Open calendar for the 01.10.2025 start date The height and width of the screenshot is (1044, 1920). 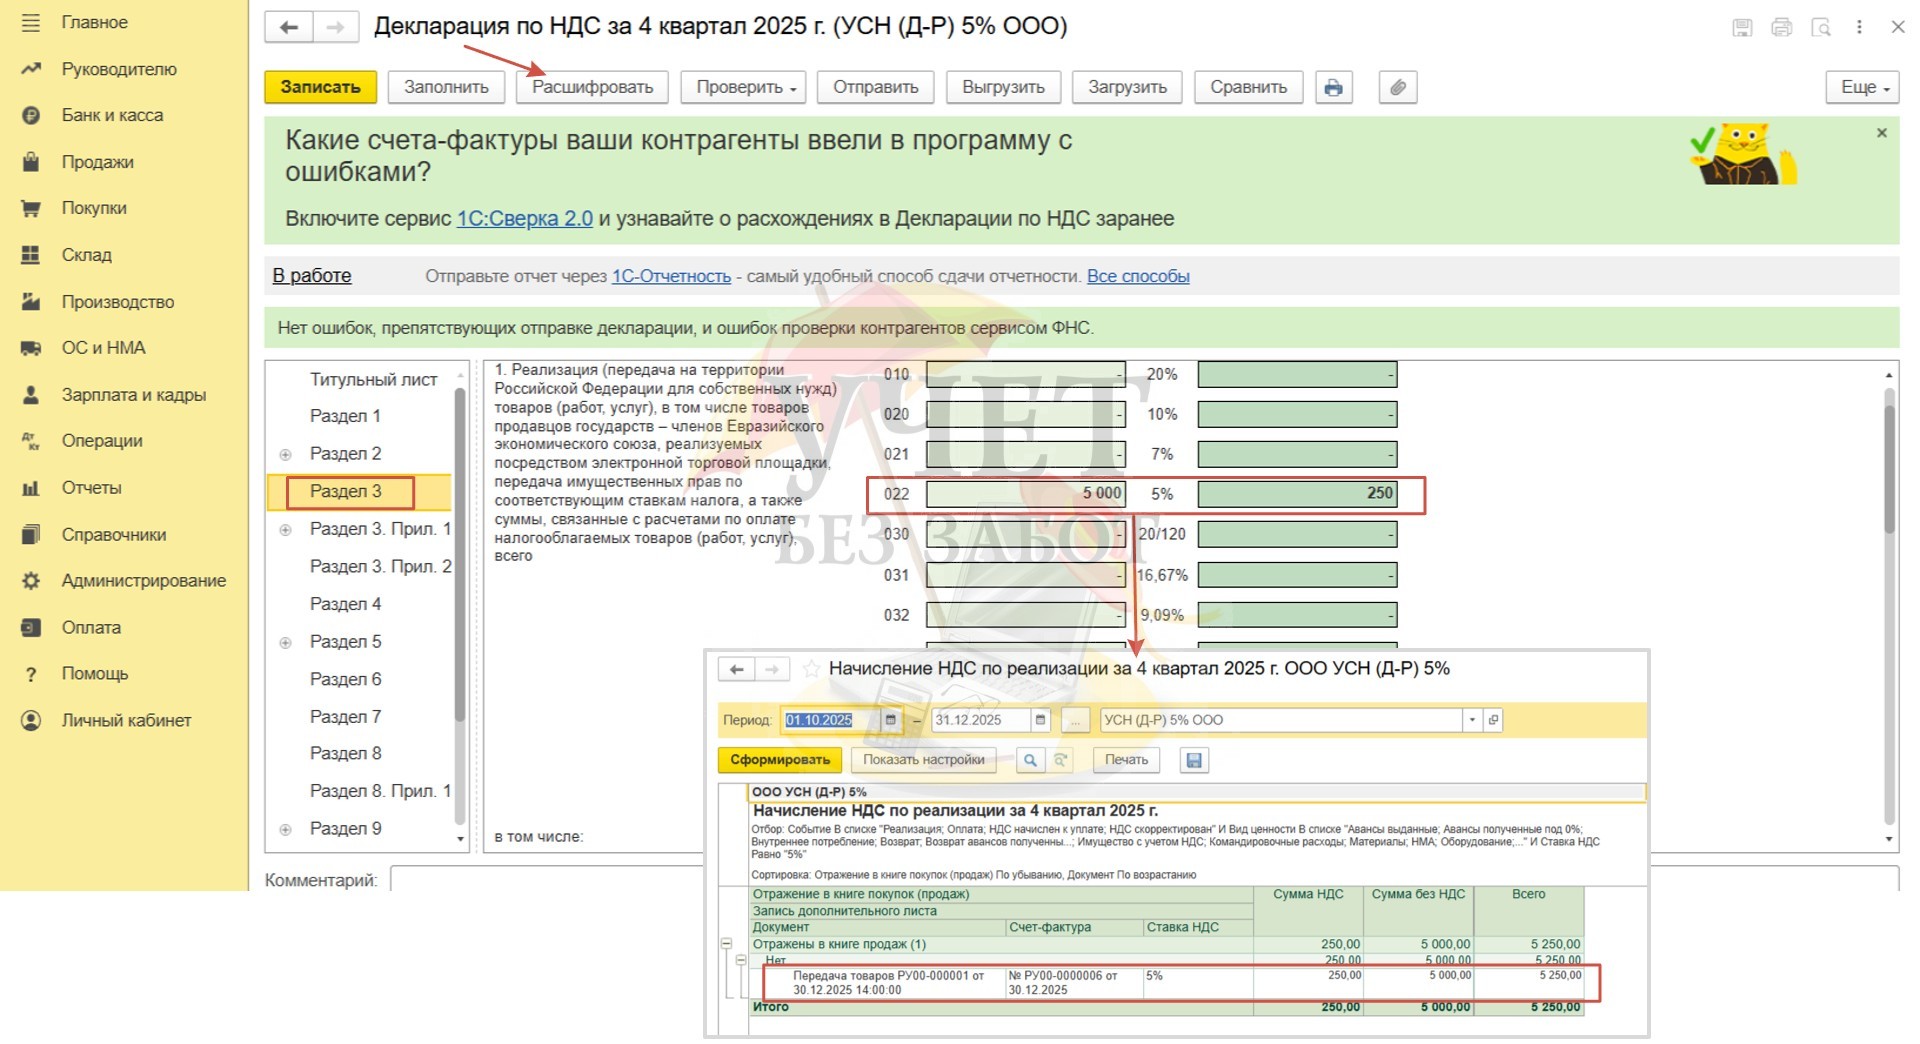pyautogui.click(x=890, y=720)
